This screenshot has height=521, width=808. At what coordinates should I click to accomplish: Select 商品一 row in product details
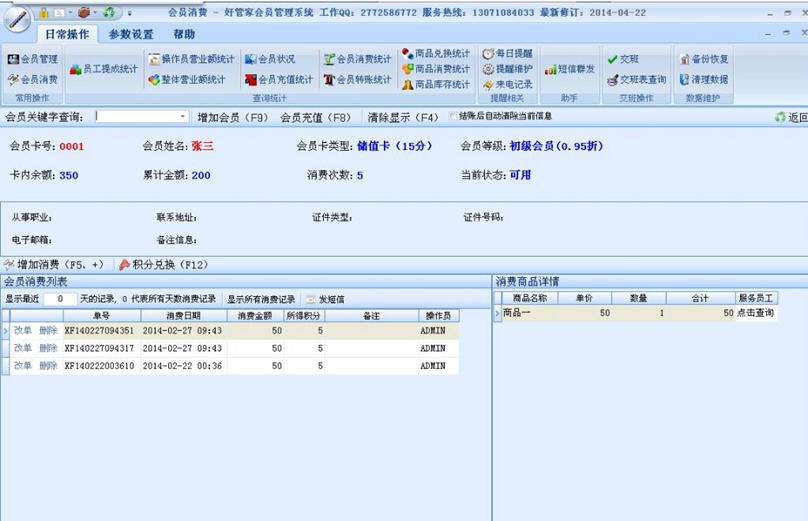tap(635, 313)
